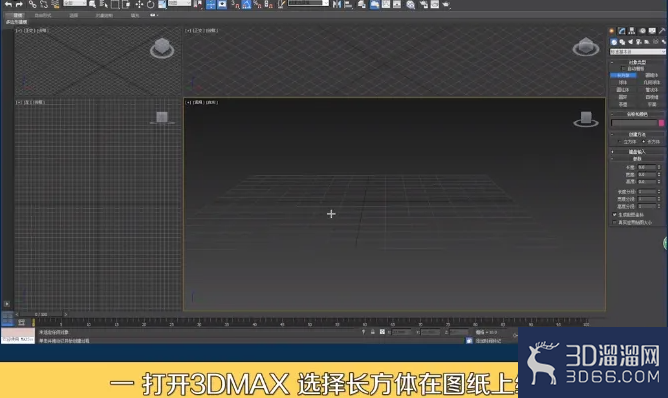
Task: Open the Select by Name dialog
Action: coord(104,4)
